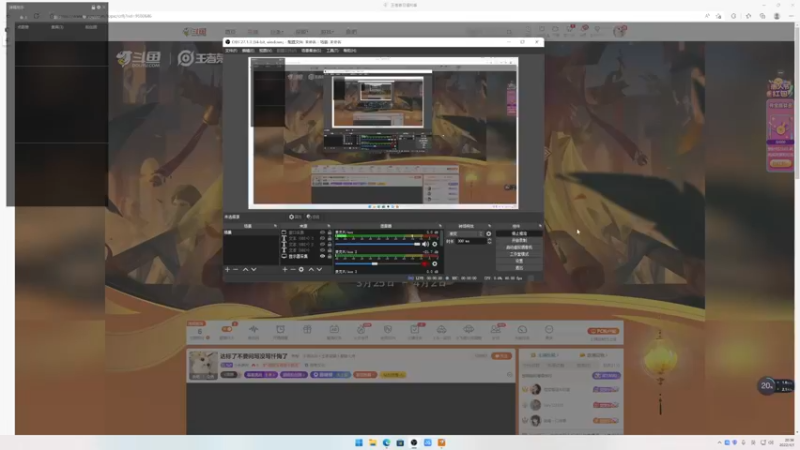
Task: Click the Douyu logo in the site header
Action: pyautogui.click(x=194, y=32)
